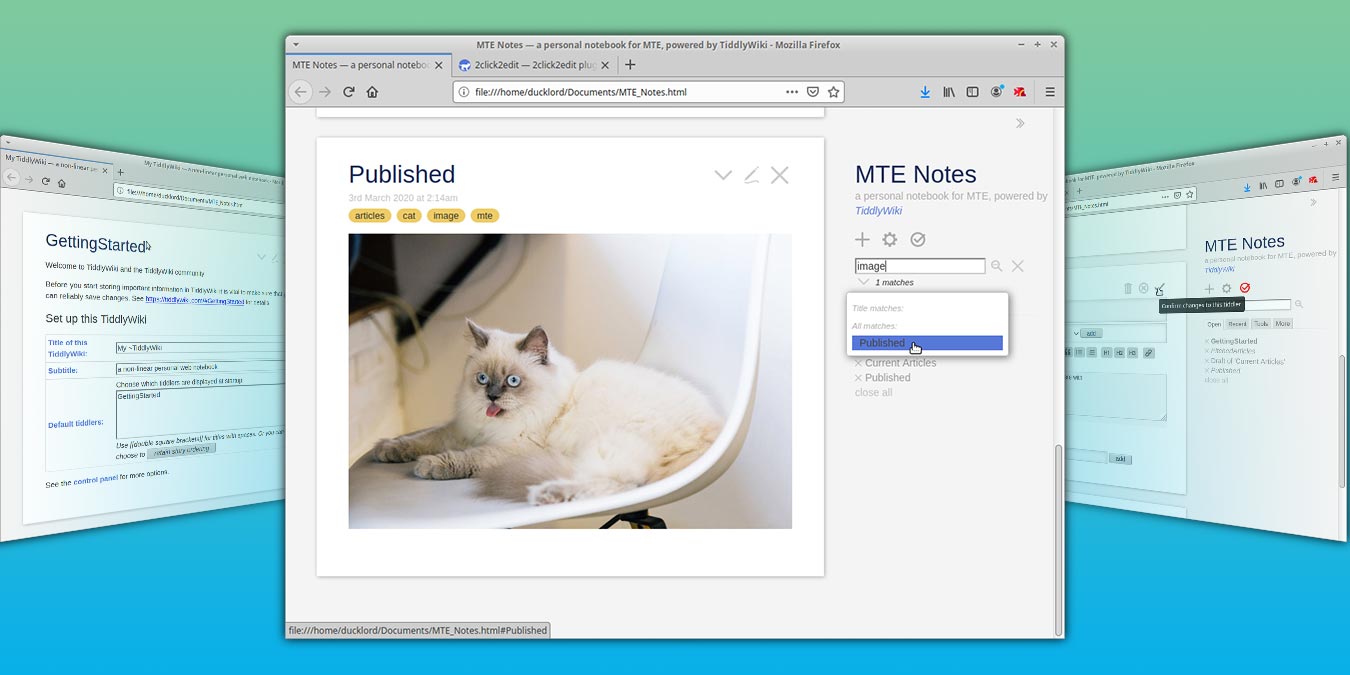Open the Firefox library icon
The height and width of the screenshot is (675, 1350).
pos(948,91)
